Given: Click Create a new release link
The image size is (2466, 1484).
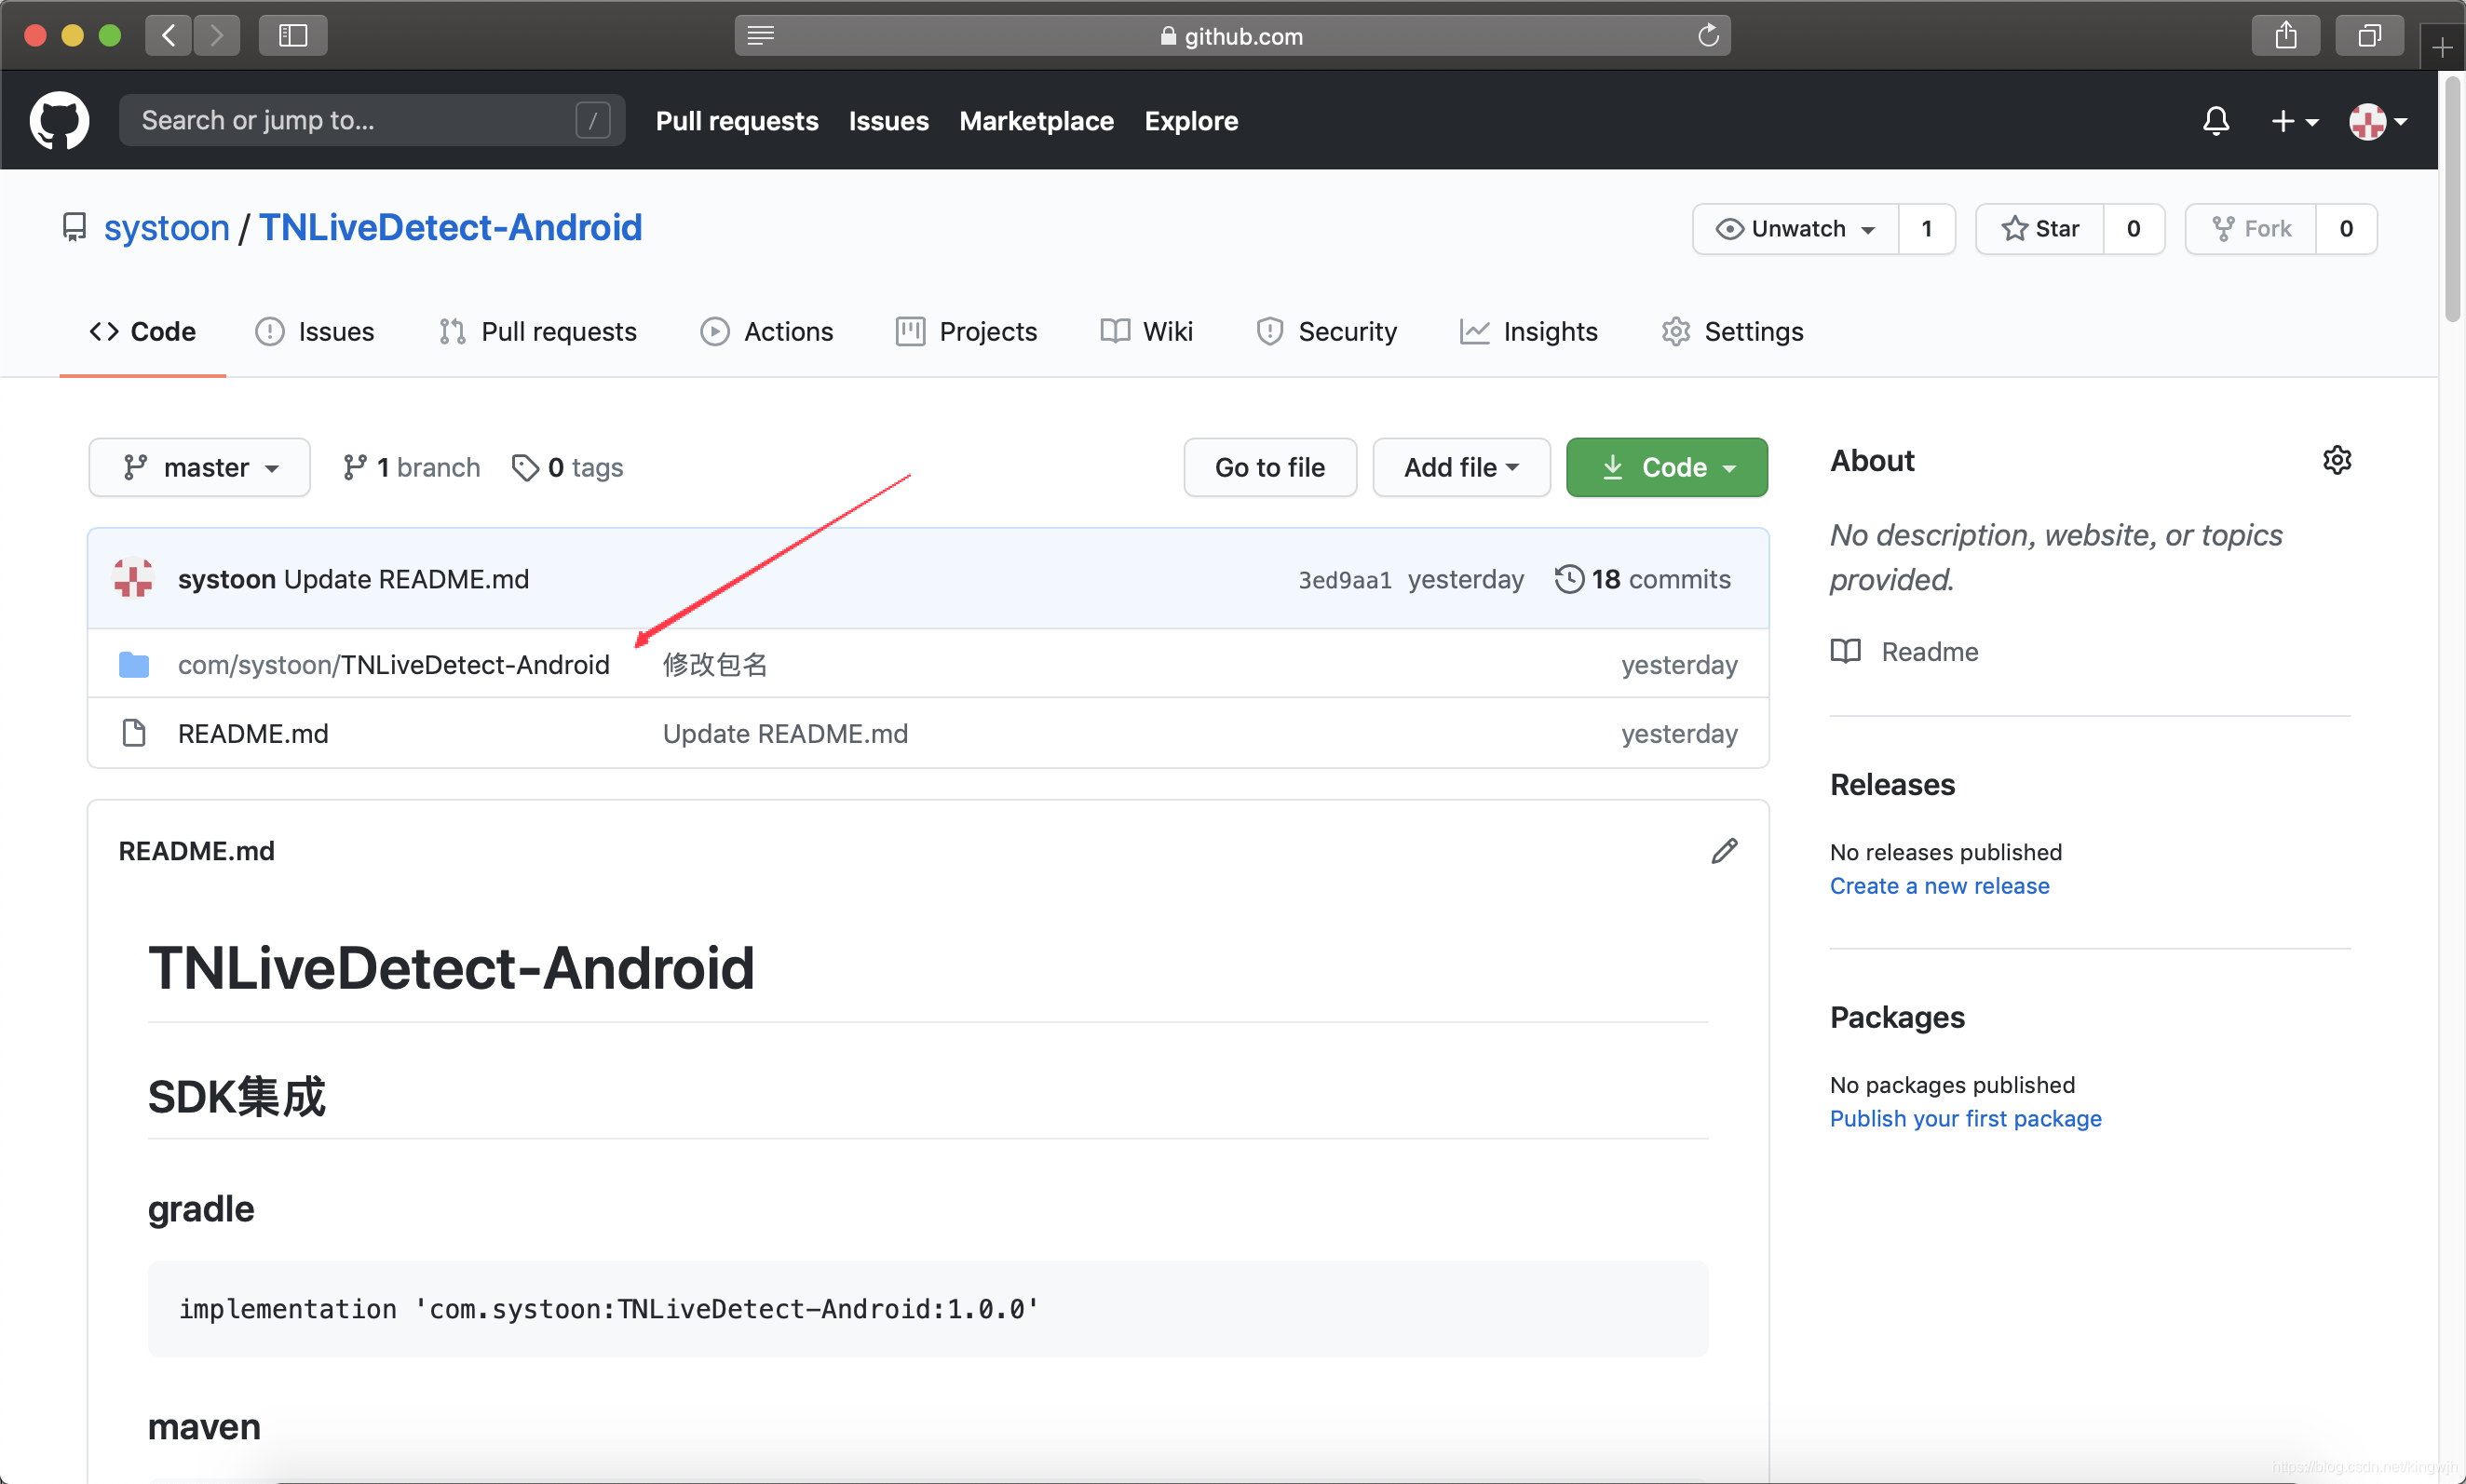Looking at the screenshot, I should point(1939,885).
